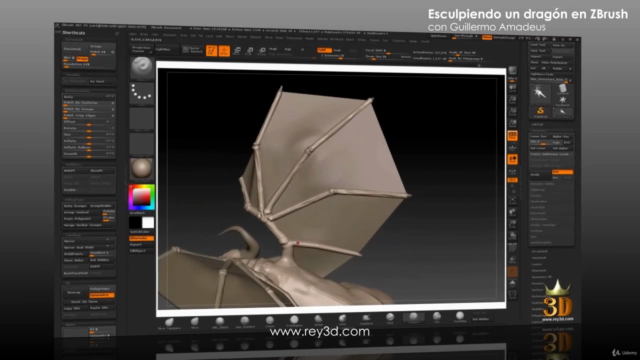Viewport: 640px width, 360px height.
Task: Open the Transform menu
Action: 398,41
